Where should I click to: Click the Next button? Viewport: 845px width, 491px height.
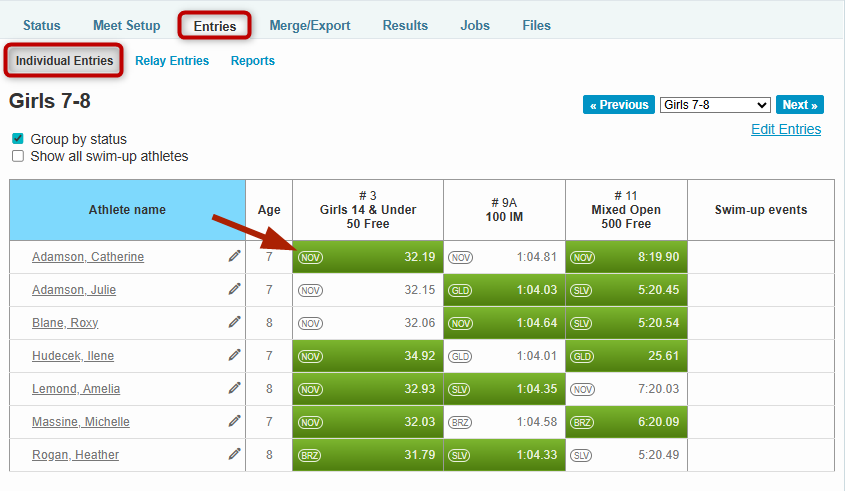[800, 105]
